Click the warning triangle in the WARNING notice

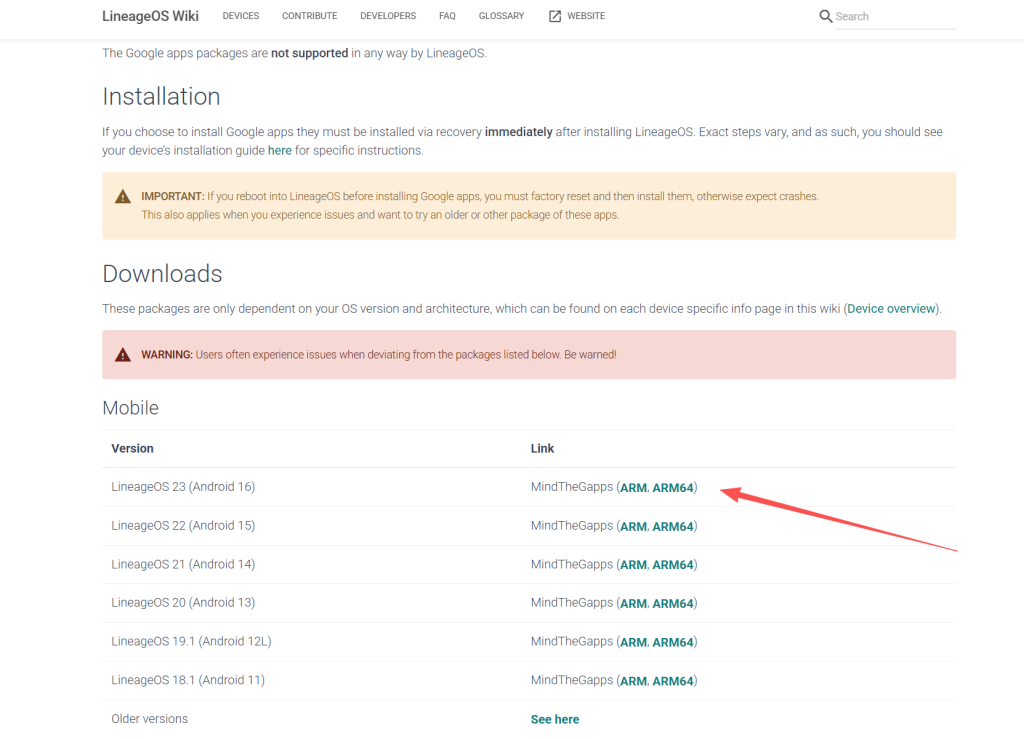pyautogui.click(x=123, y=354)
